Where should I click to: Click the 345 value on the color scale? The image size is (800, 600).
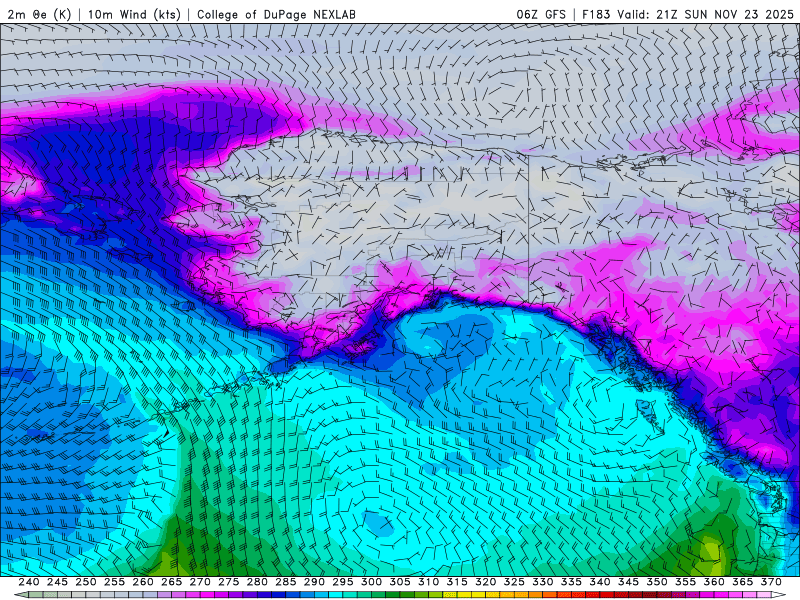tap(629, 582)
